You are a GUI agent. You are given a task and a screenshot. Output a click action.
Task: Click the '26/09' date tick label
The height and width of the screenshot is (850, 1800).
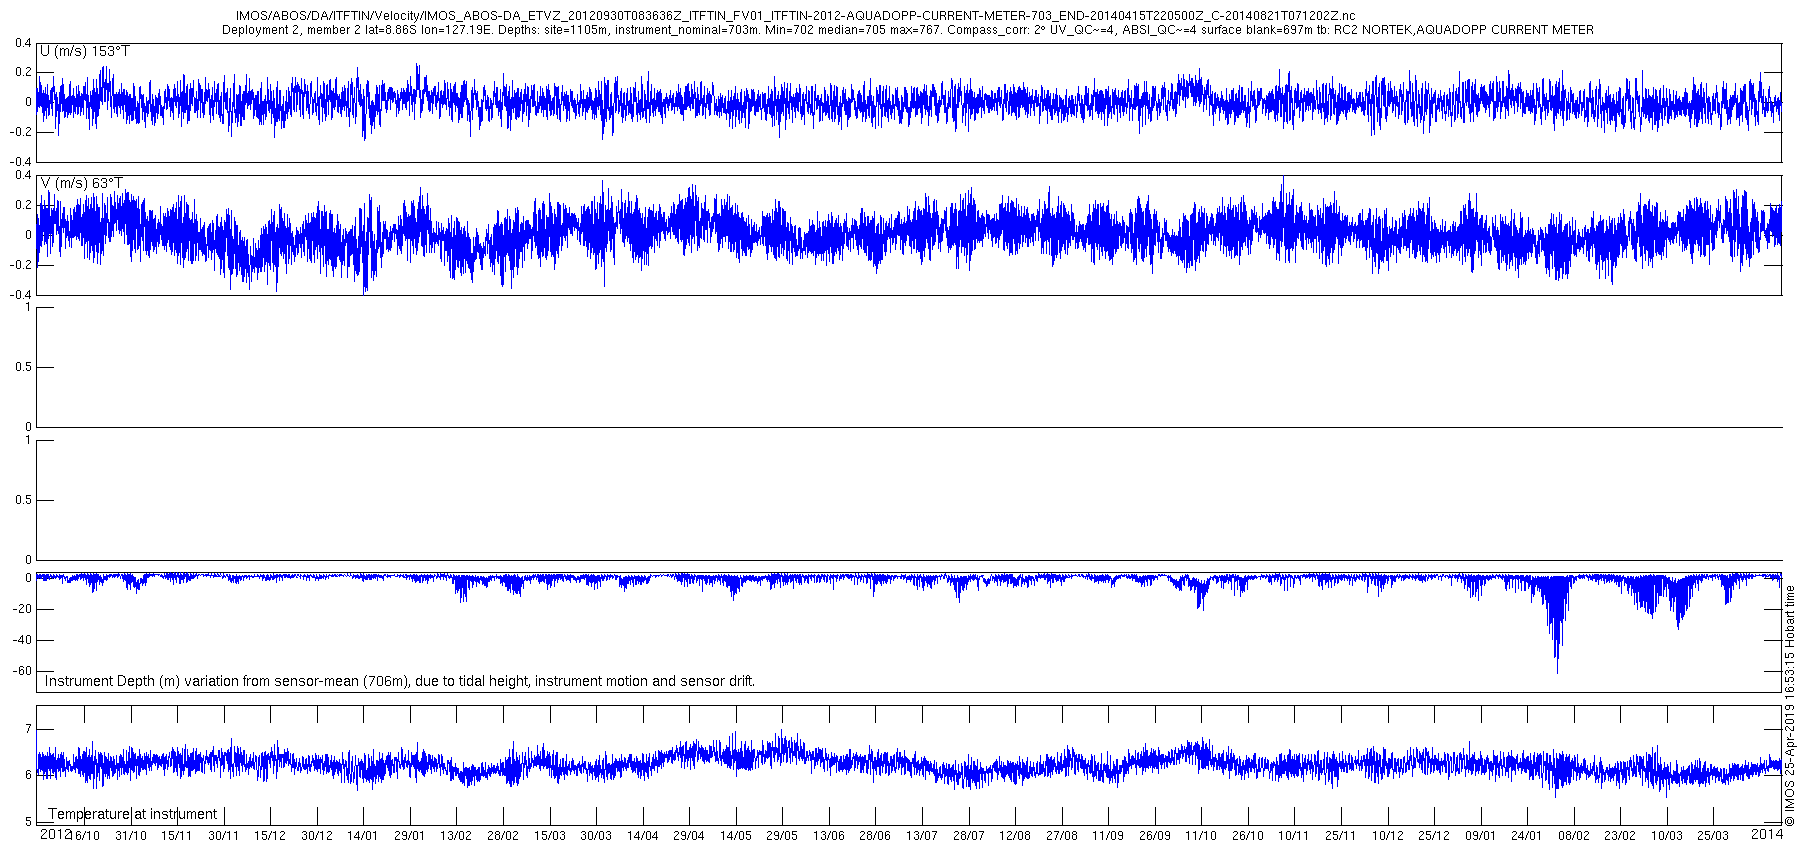[x=1155, y=836]
